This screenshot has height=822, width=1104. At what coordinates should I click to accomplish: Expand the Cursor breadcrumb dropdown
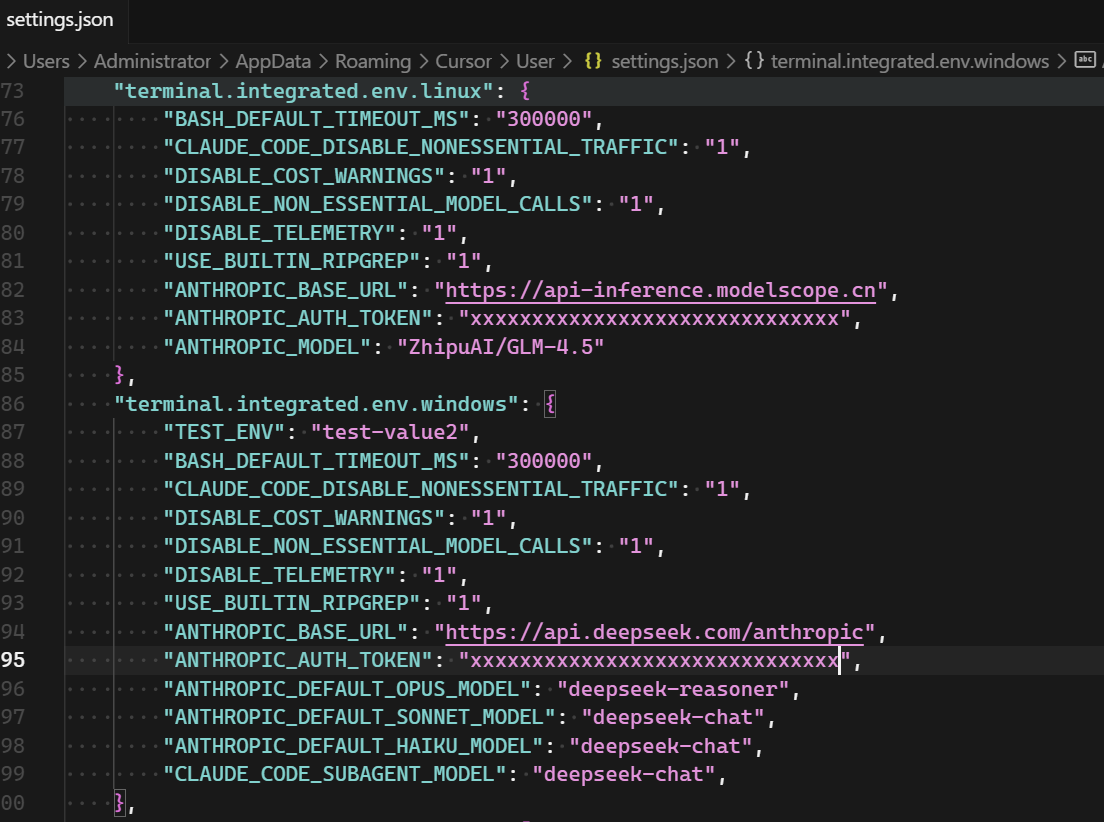pos(463,61)
